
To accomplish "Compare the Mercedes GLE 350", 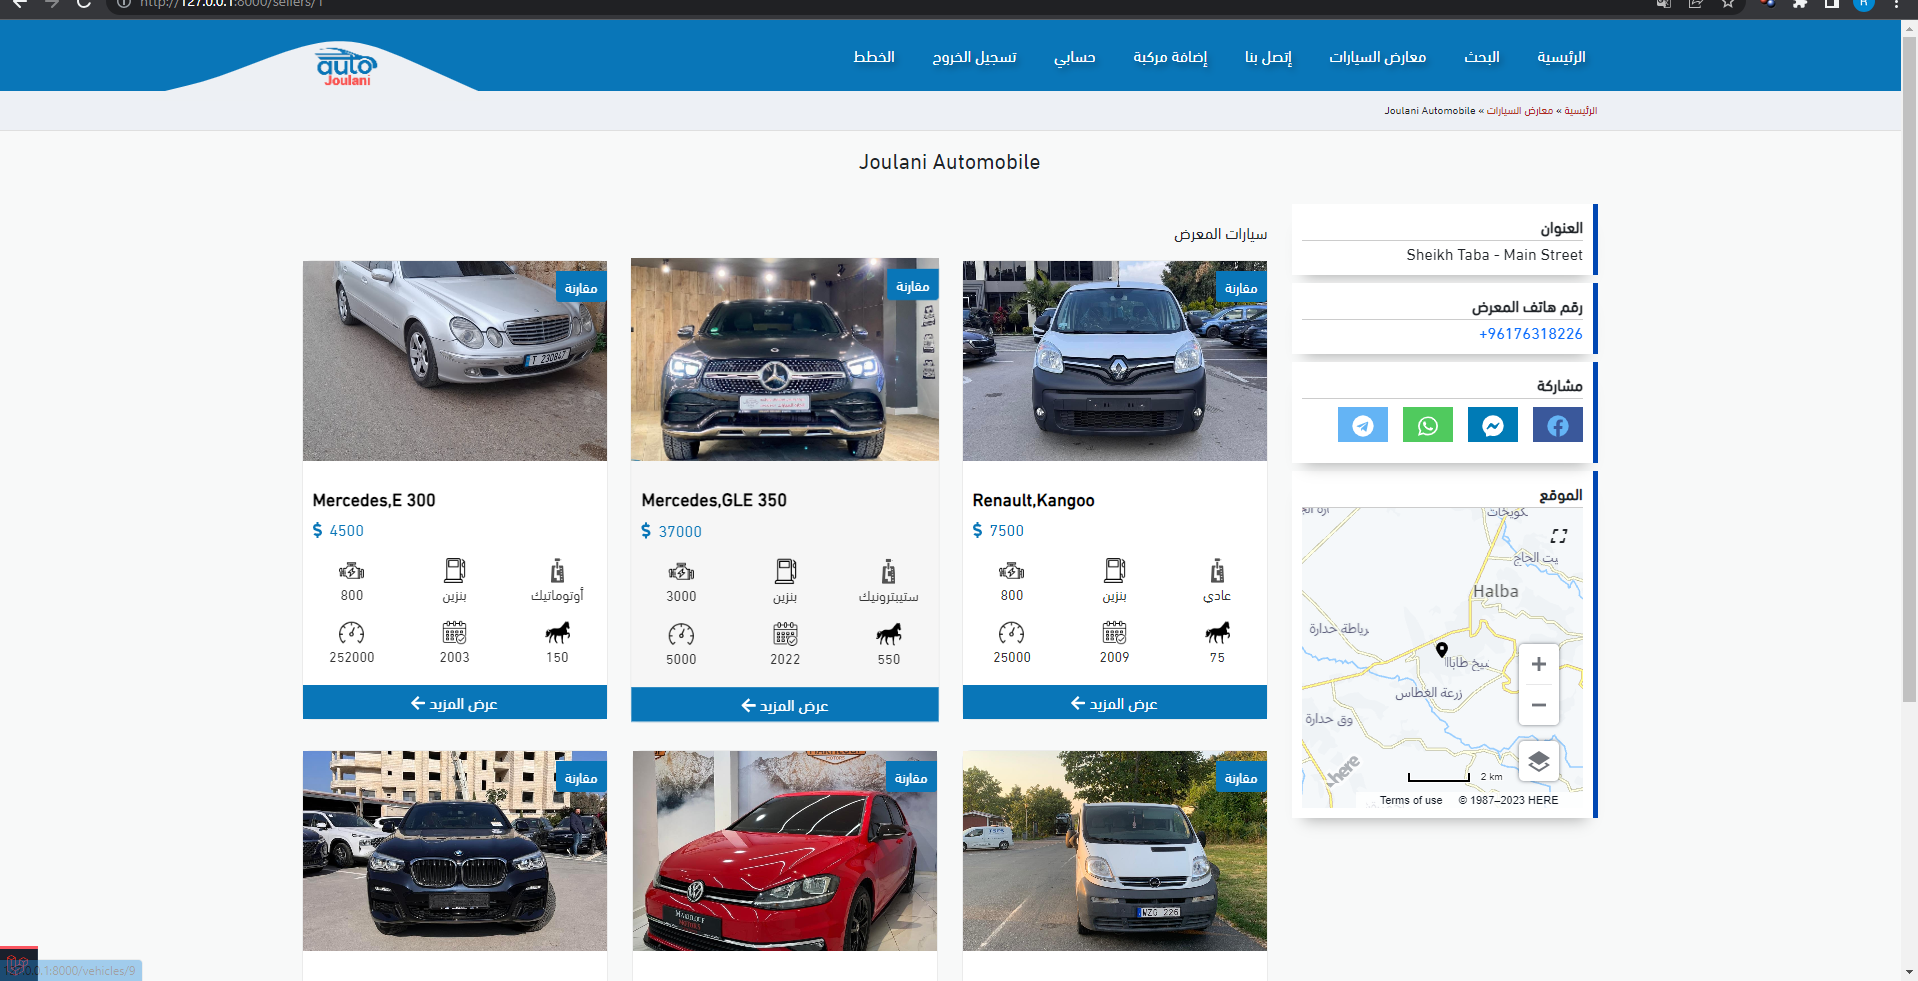I will 912,286.
